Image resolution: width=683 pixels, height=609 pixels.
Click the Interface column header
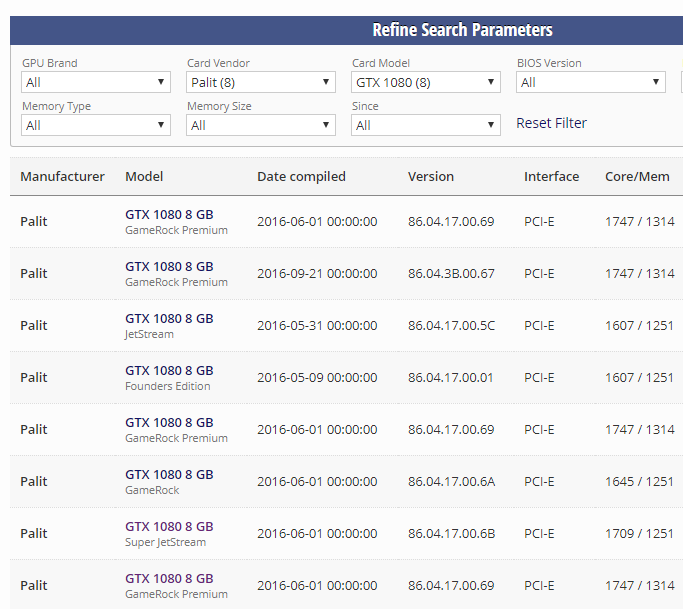pos(551,176)
